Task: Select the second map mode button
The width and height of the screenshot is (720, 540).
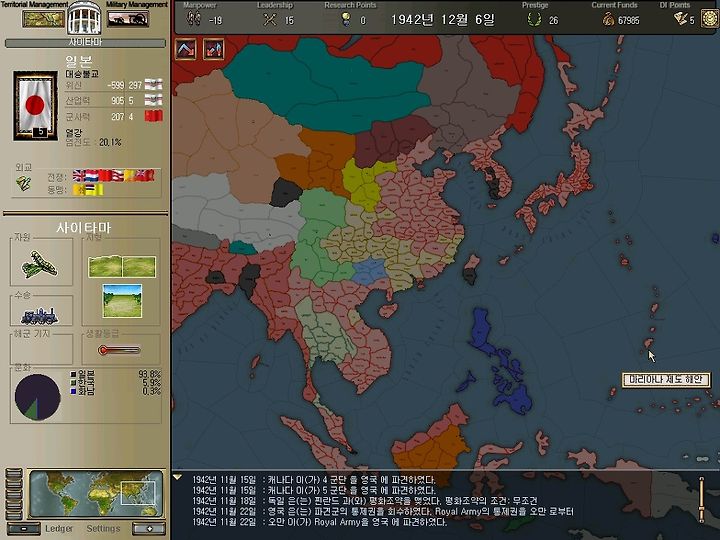Action: pos(13,484)
